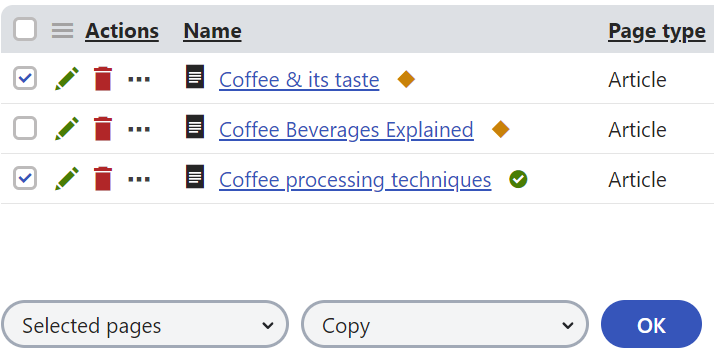Image resolution: width=714 pixels, height=361 pixels.
Task: Open more actions for Coffee Beverages Explained
Action: pyautogui.click(x=139, y=129)
